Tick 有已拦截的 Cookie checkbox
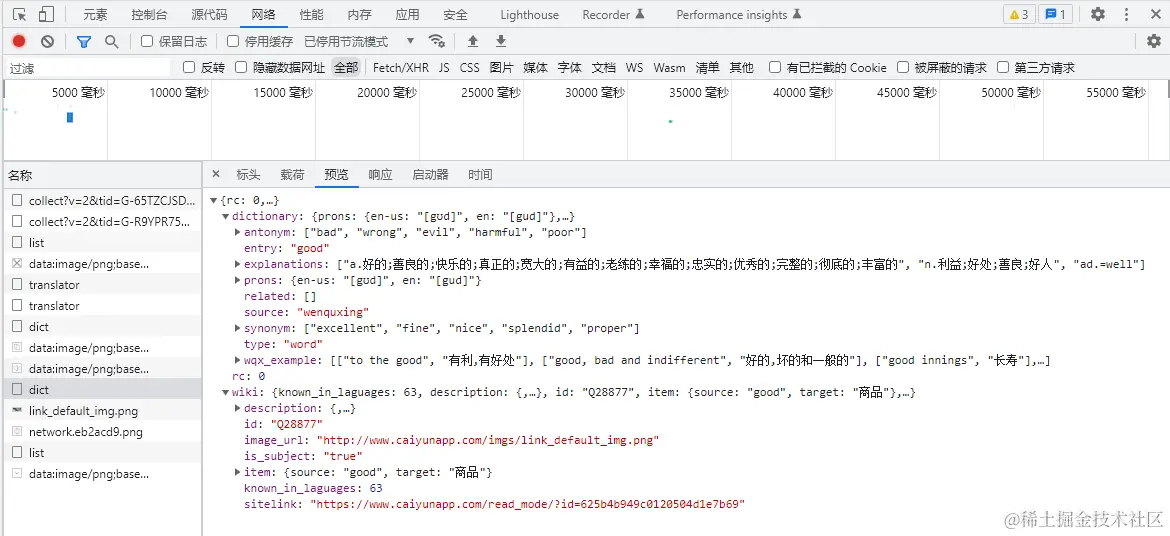The image size is (1170, 536). coord(775,67)
